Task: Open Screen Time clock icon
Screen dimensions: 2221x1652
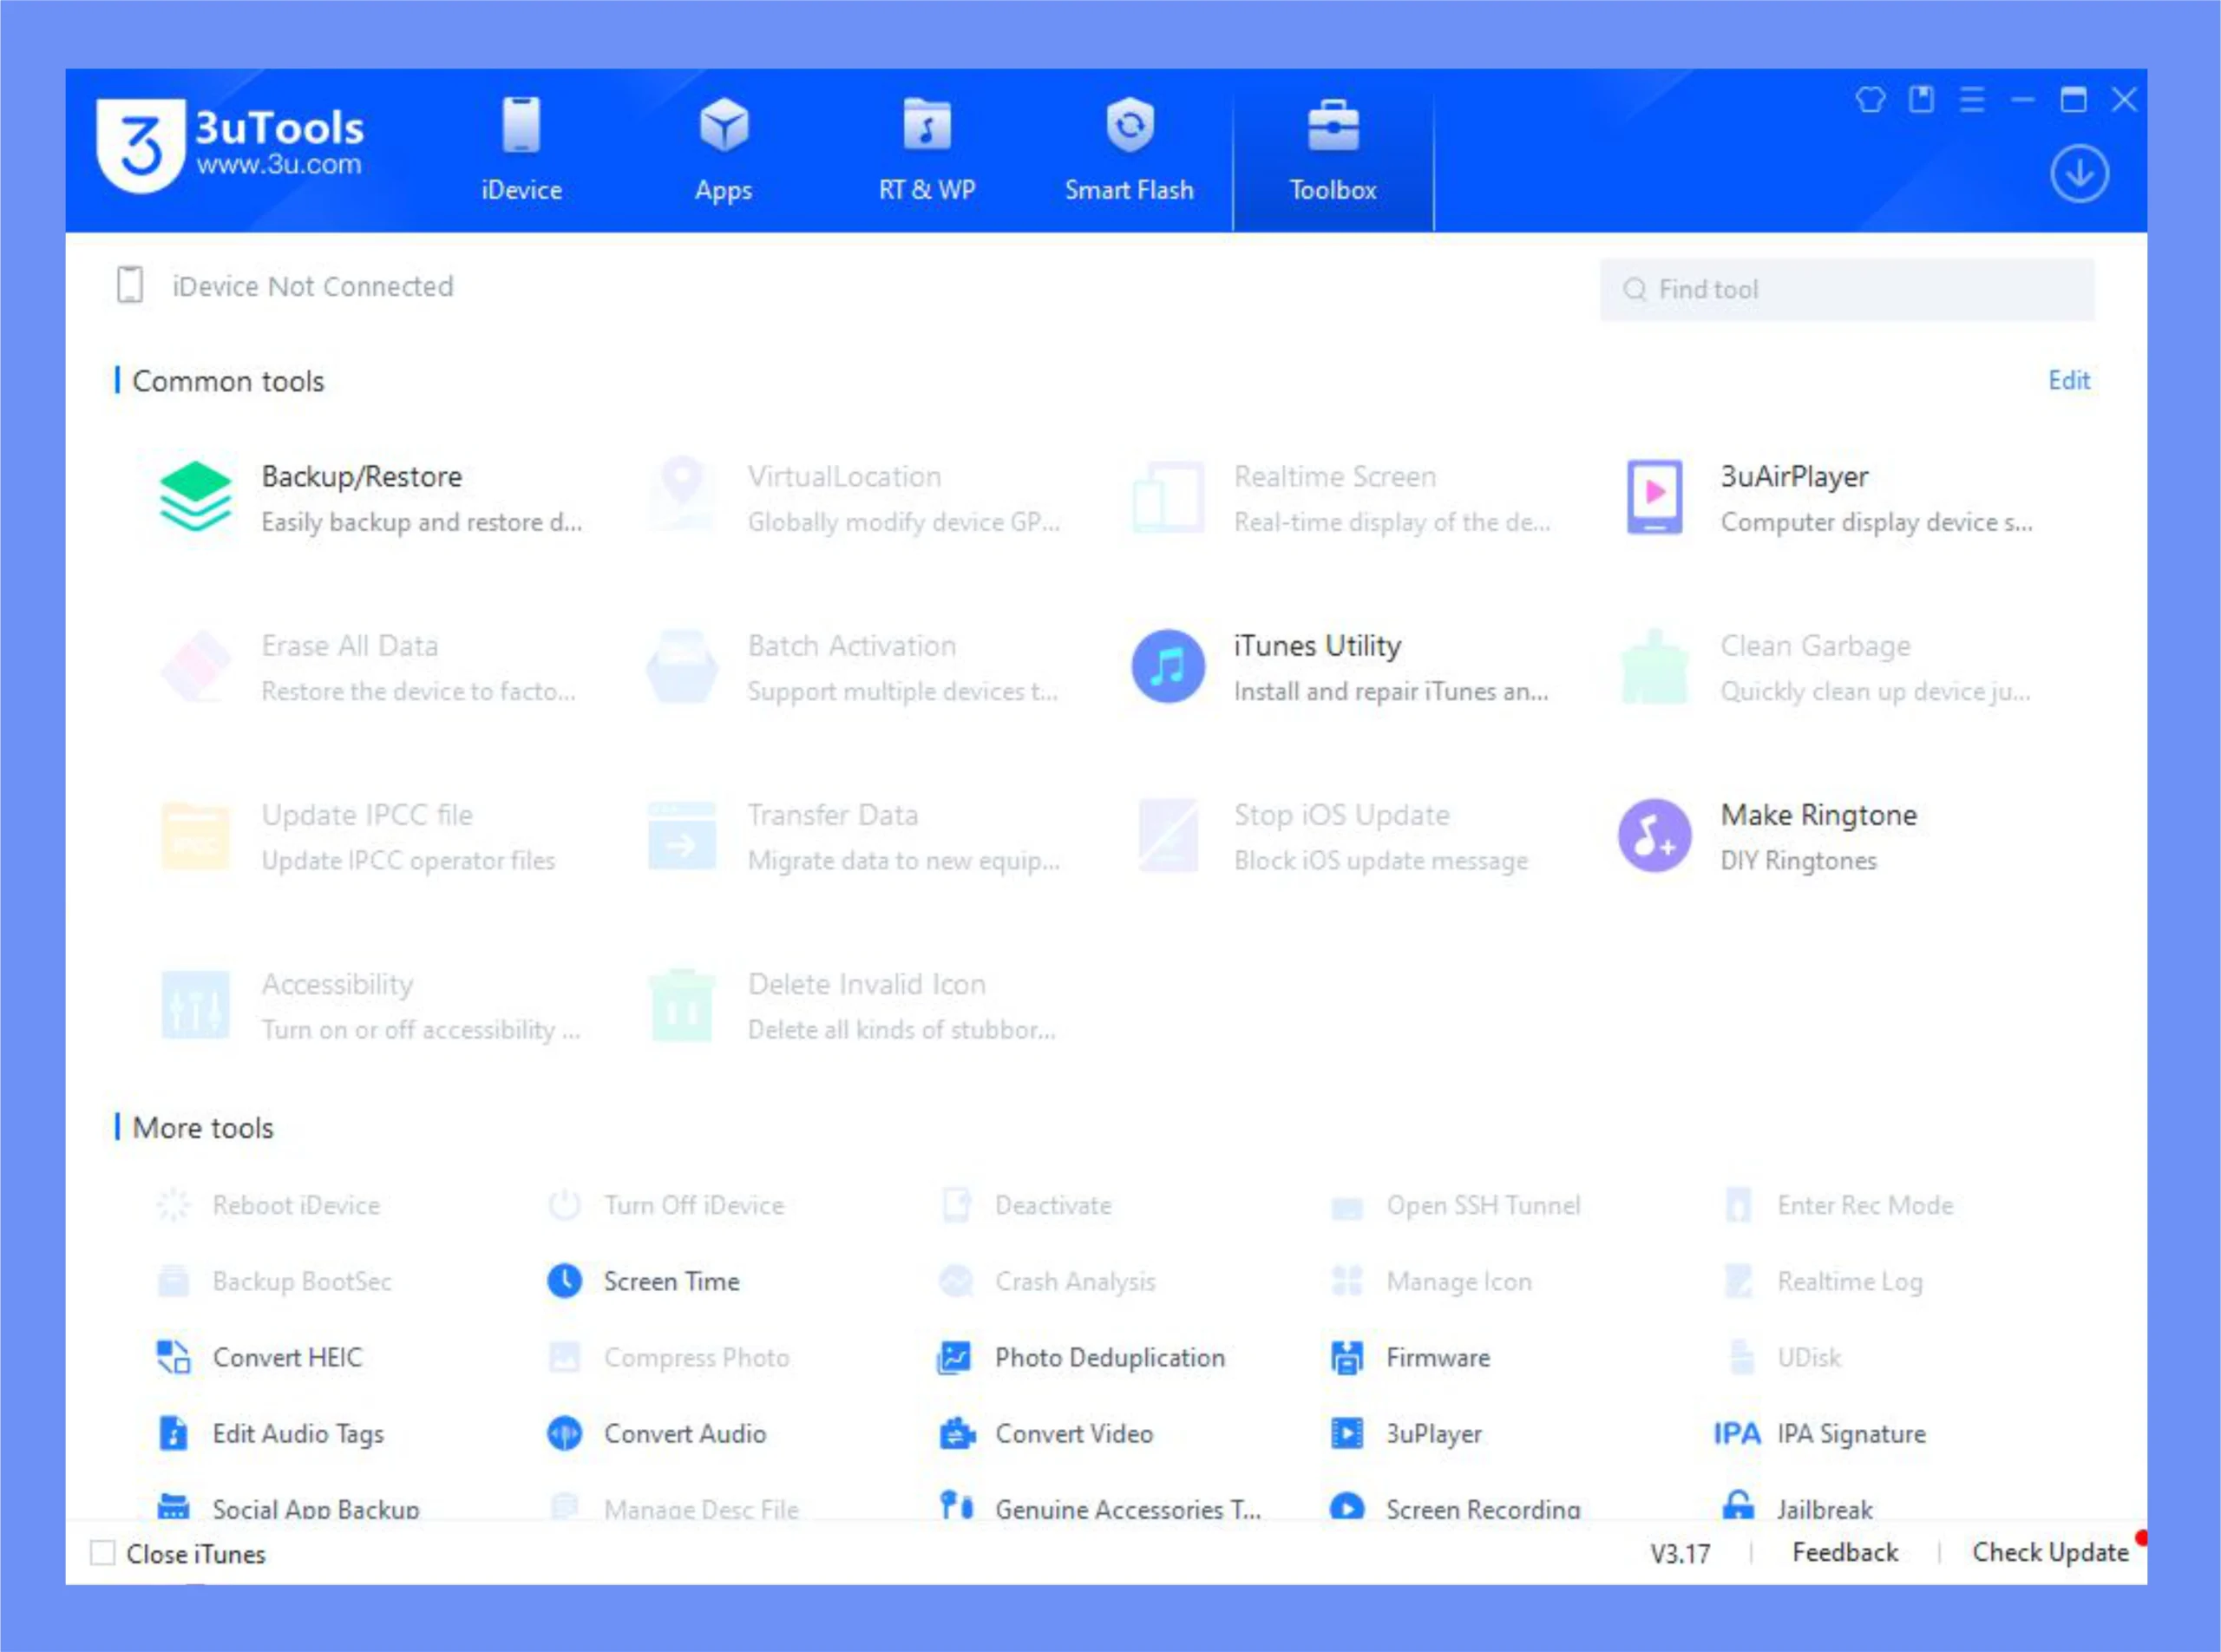Action: (x=564, y=1281)
